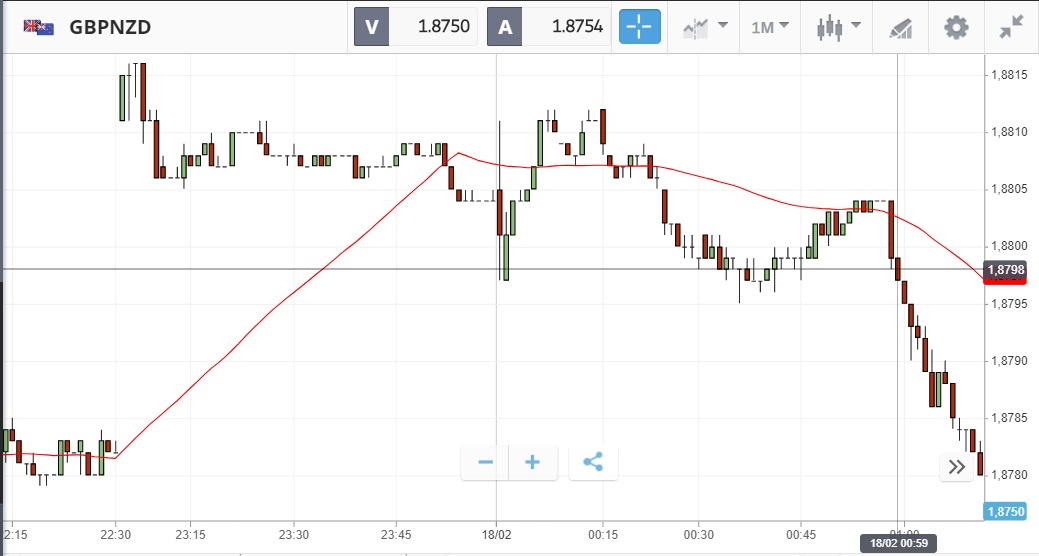This screenshot has width=1039, height=556.
Task: Click the V sell price 1.8750 button
Action: (x=416, y=27)
